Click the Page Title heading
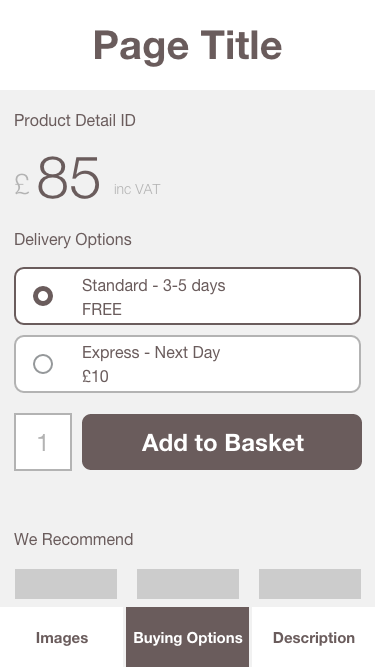 click(x=188, y=46)
